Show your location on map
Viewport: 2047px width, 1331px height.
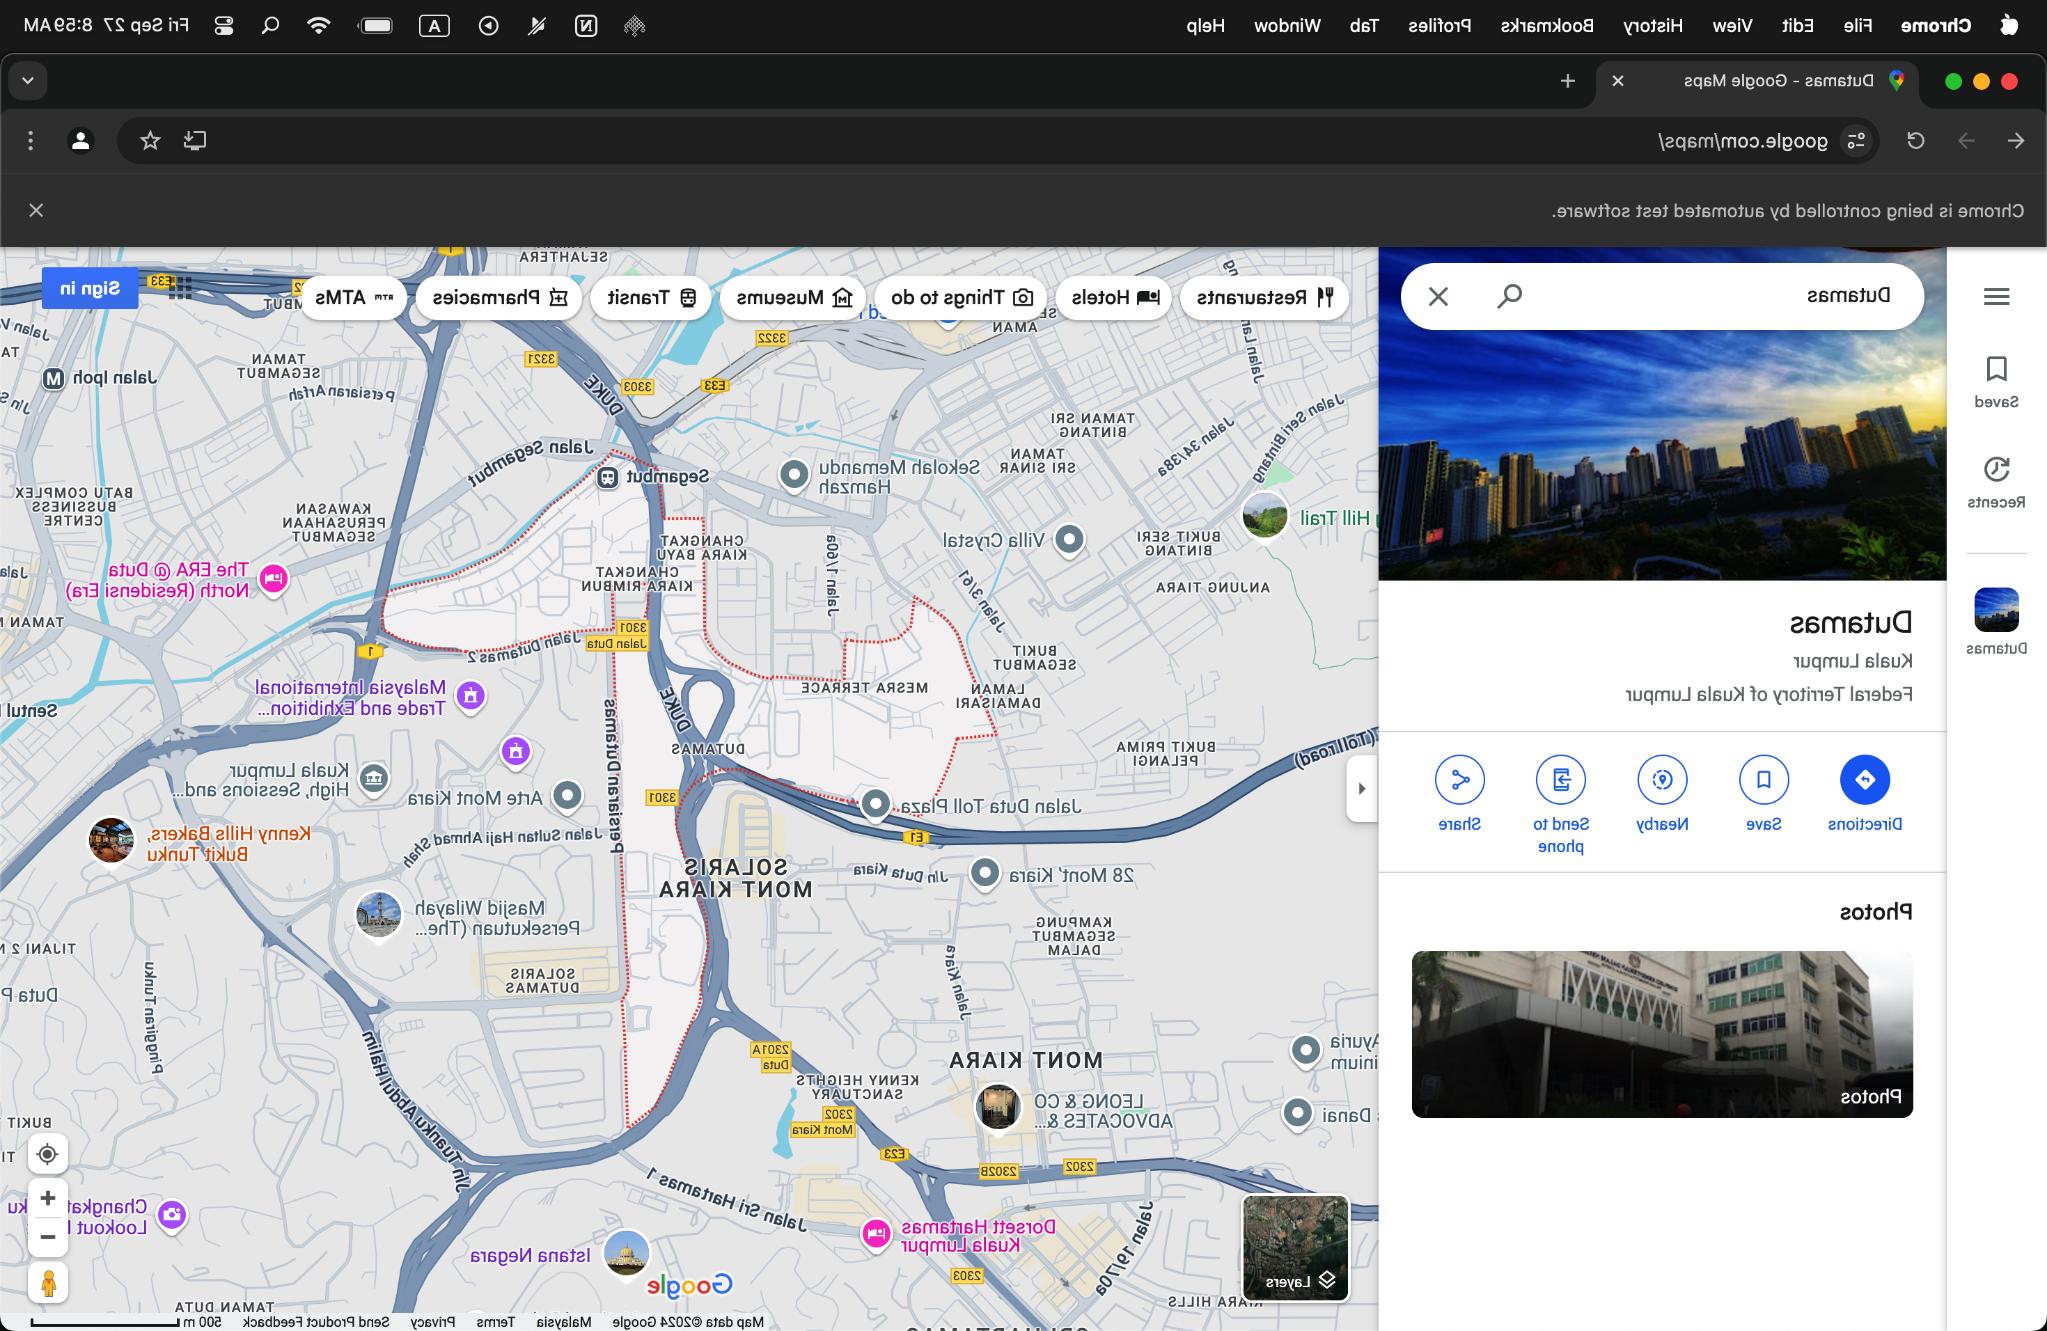pos(47,1155)
